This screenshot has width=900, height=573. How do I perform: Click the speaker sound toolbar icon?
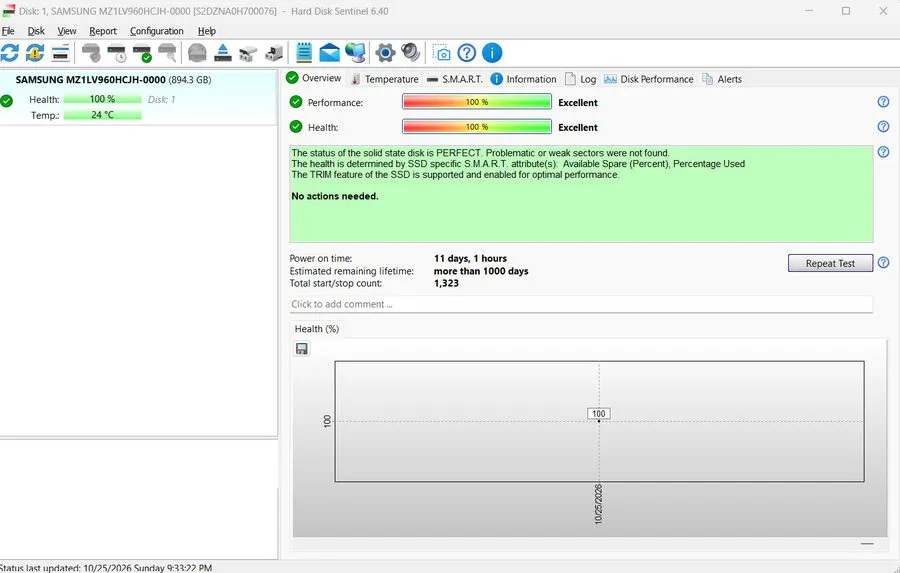[411, 52]
